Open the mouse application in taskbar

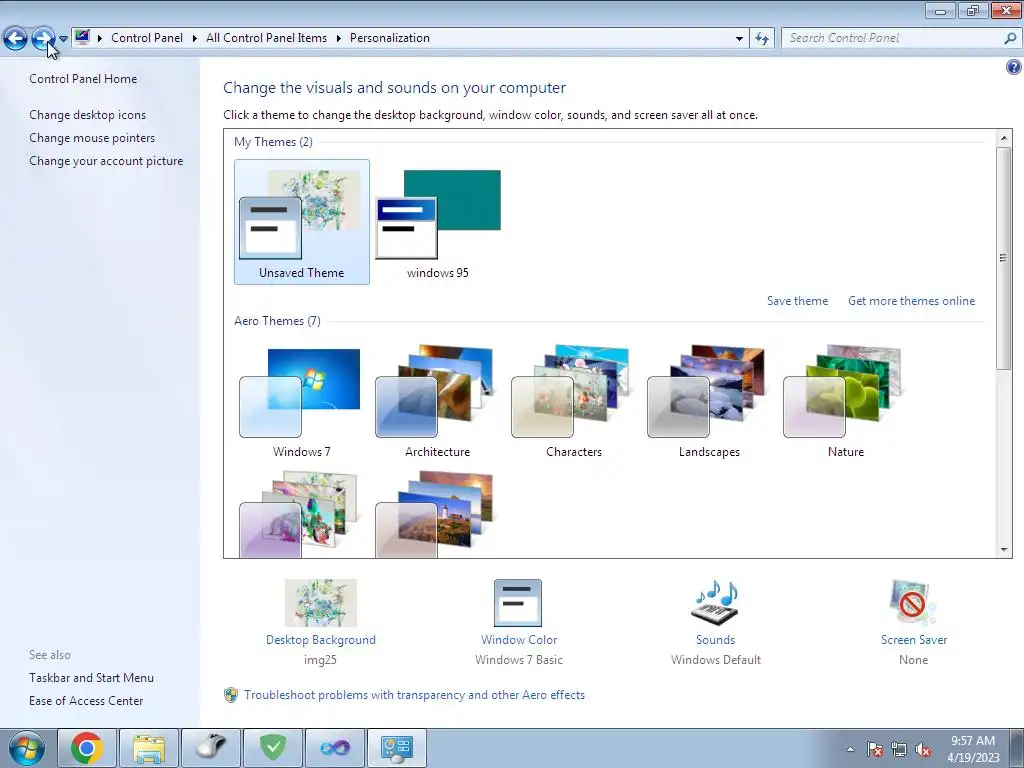point(211,748)
